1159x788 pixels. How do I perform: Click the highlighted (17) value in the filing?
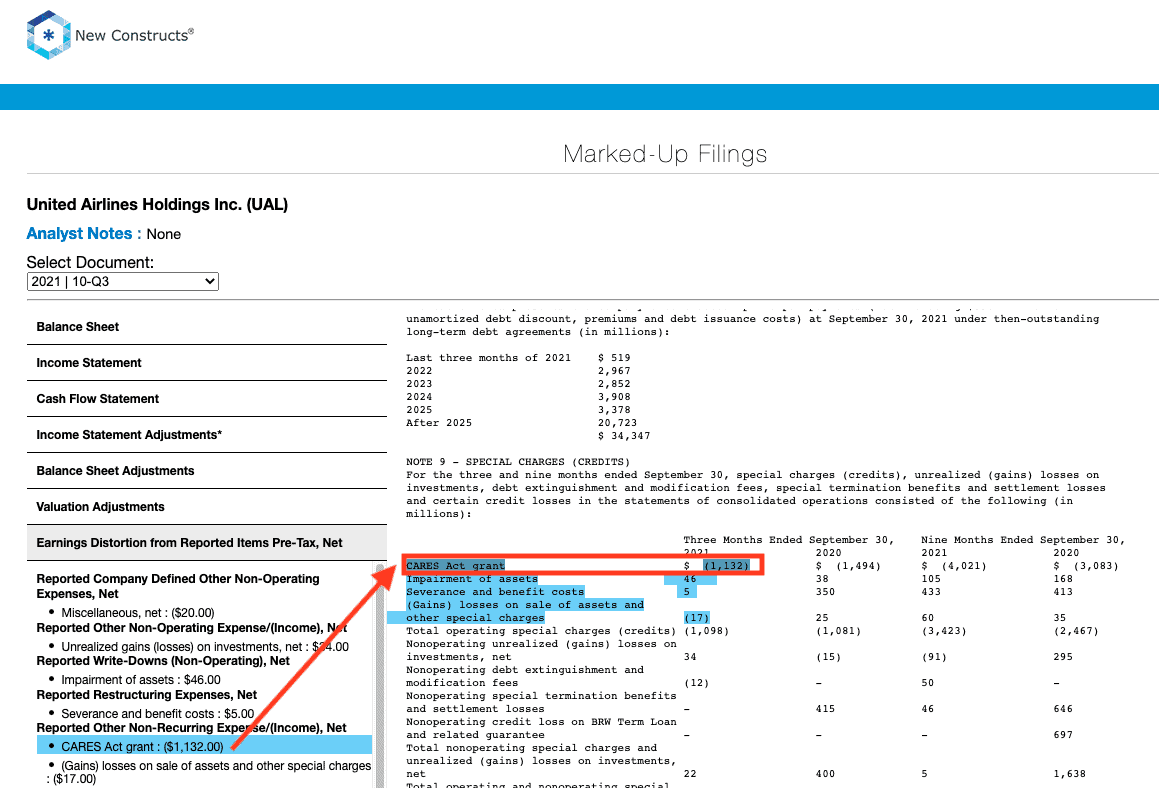click(696, 617)
